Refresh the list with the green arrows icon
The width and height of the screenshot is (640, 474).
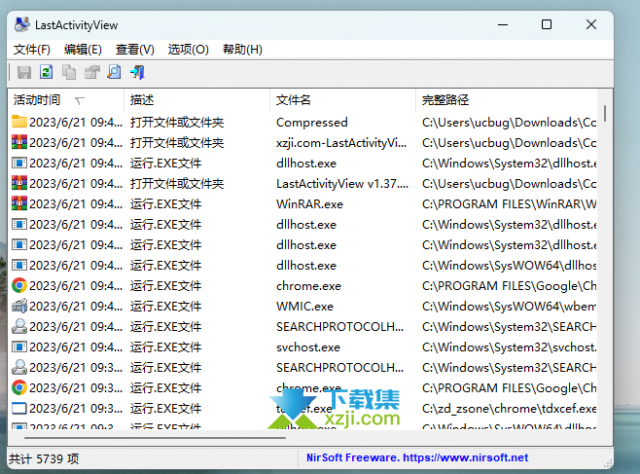click(46, 72)
